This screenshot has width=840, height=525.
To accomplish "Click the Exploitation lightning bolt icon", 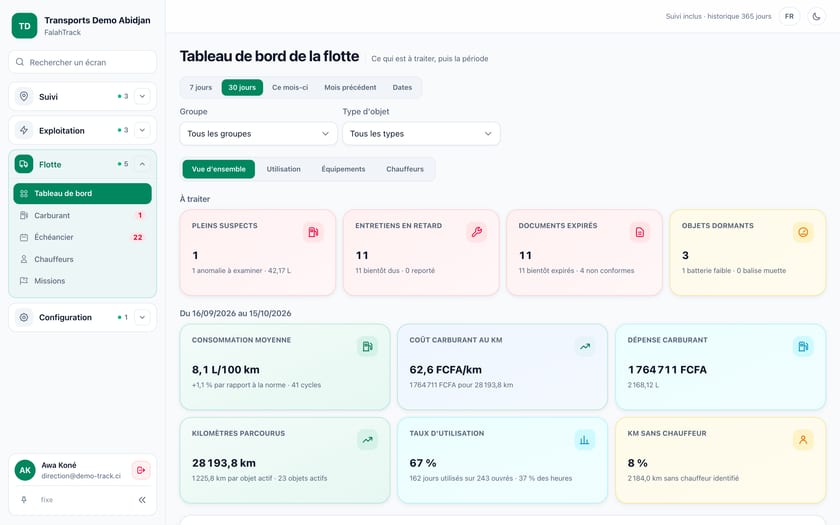I will click(24, 130).
